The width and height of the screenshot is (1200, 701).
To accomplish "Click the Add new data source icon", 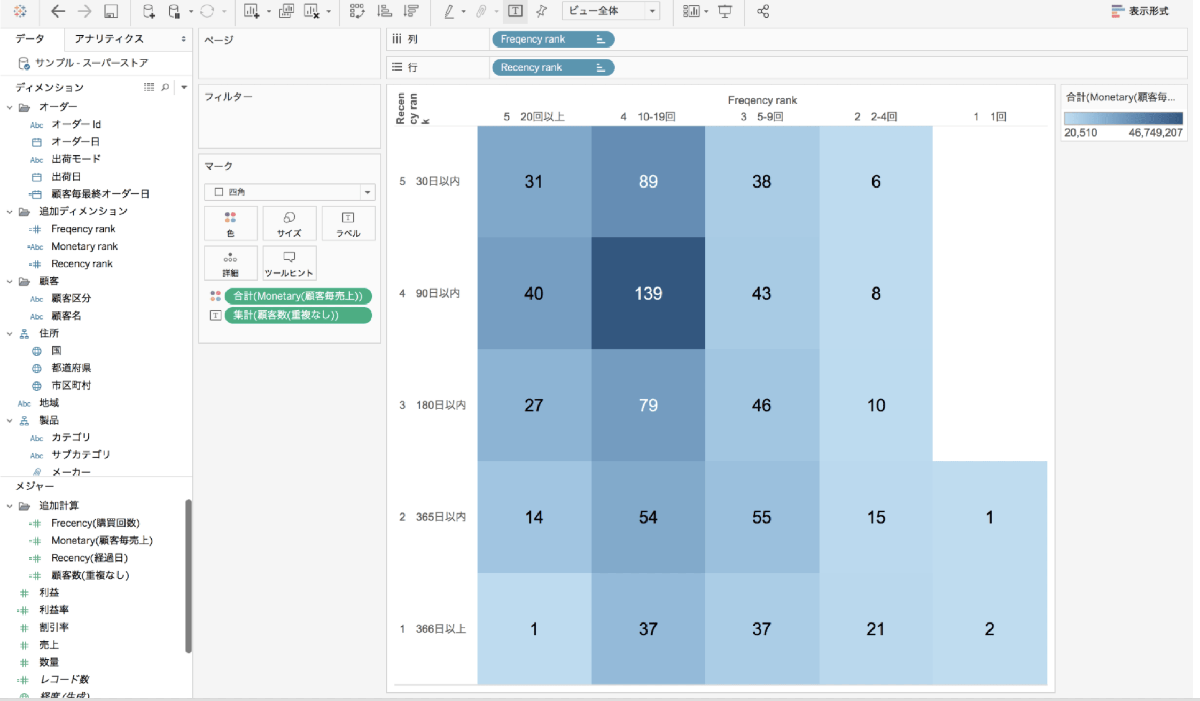I will [x=148, y=12].
